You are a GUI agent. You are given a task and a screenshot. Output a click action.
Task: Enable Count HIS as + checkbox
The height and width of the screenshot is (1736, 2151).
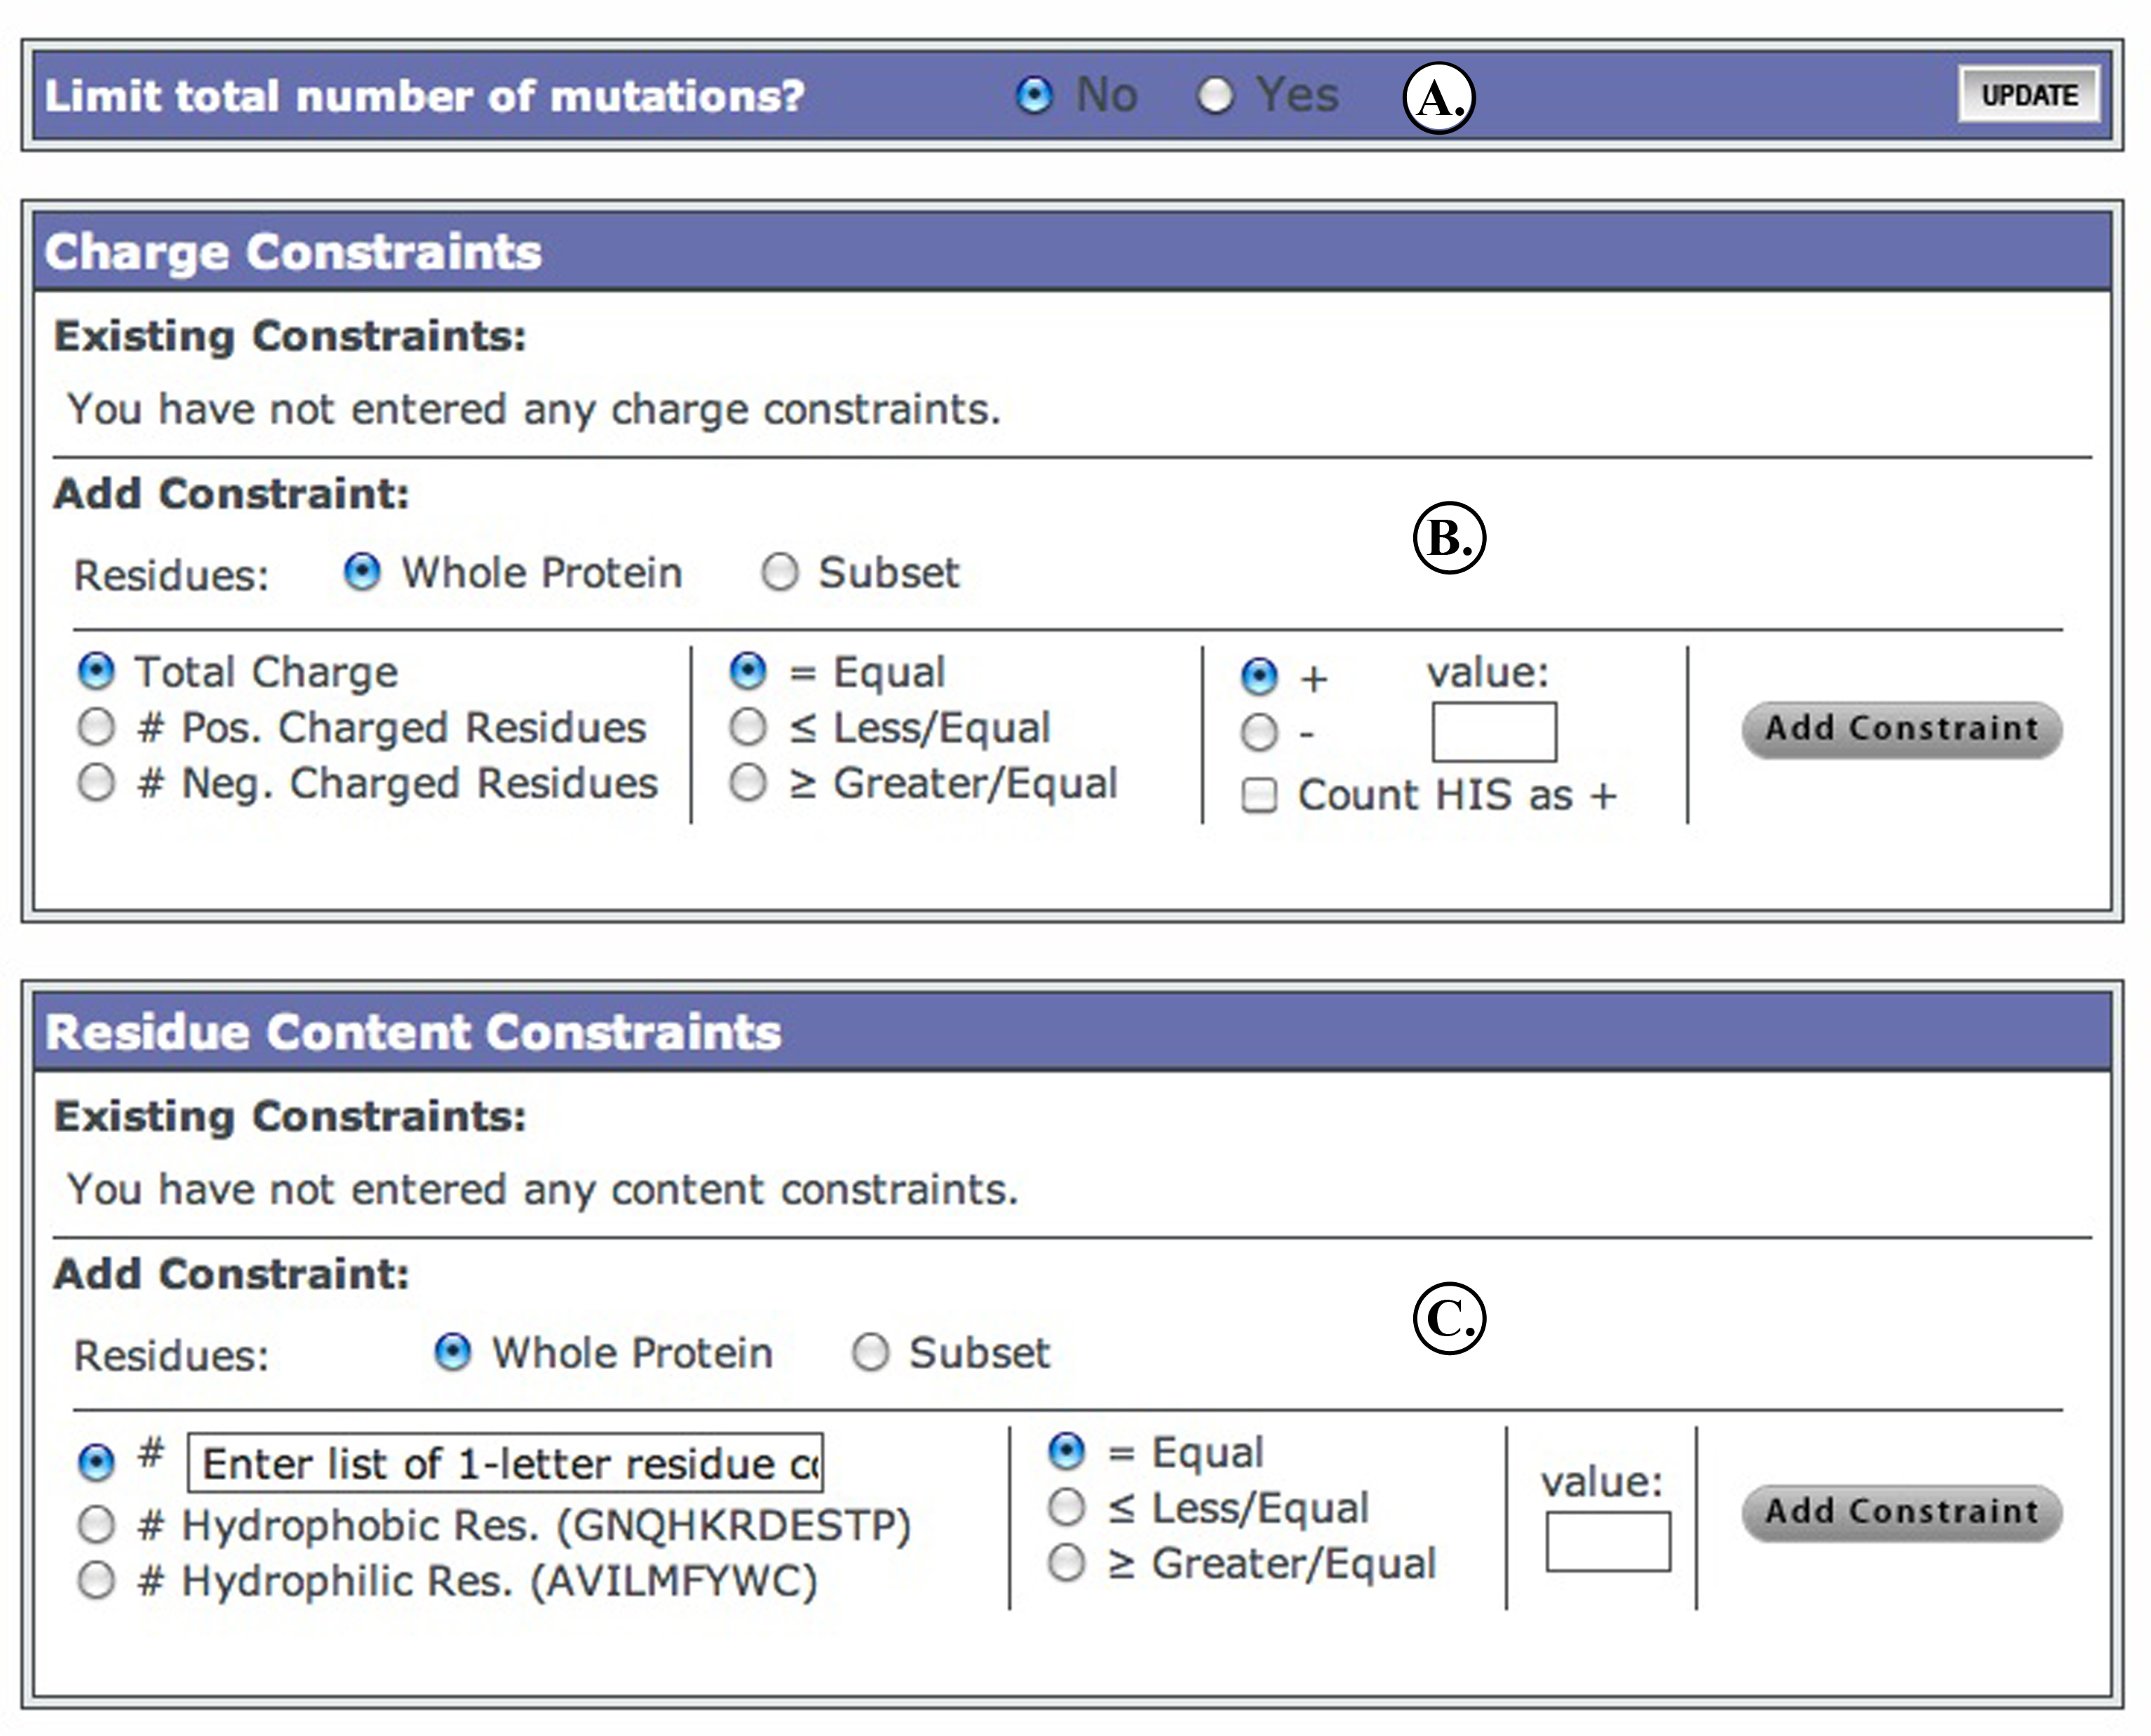[1259, 796]
